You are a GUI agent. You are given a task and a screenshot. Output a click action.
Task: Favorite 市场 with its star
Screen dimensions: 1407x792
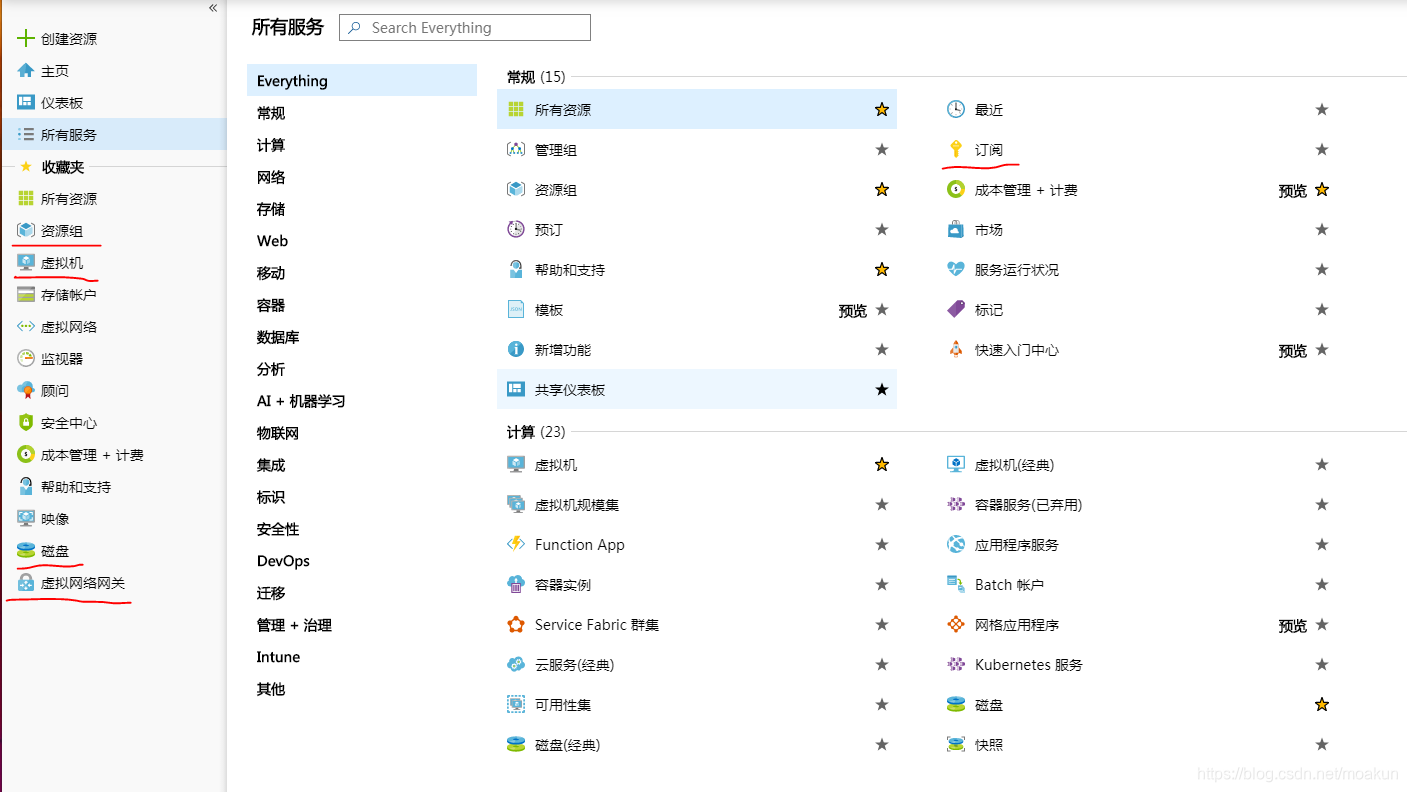coord(1322,229)
